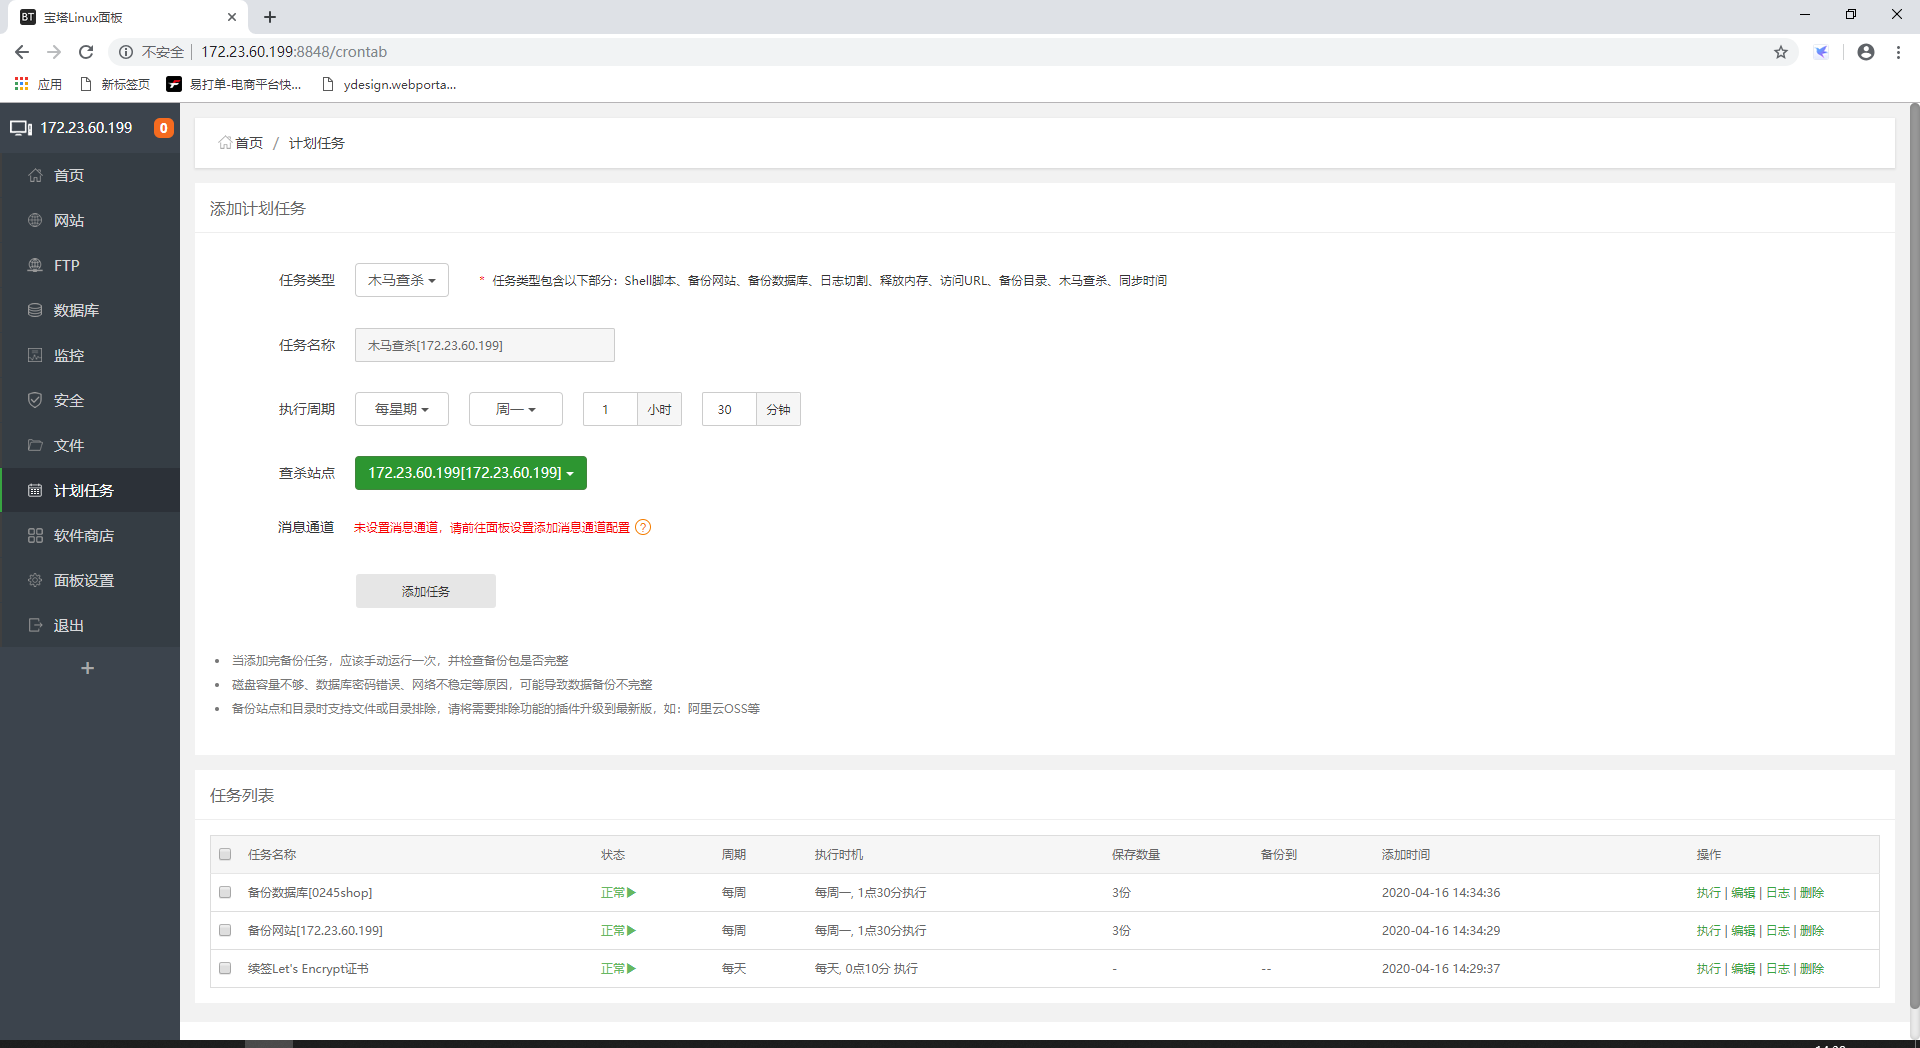
Task: Click 172.23.60.199 server title in sidebar
Action: click(x=86, y=128)
